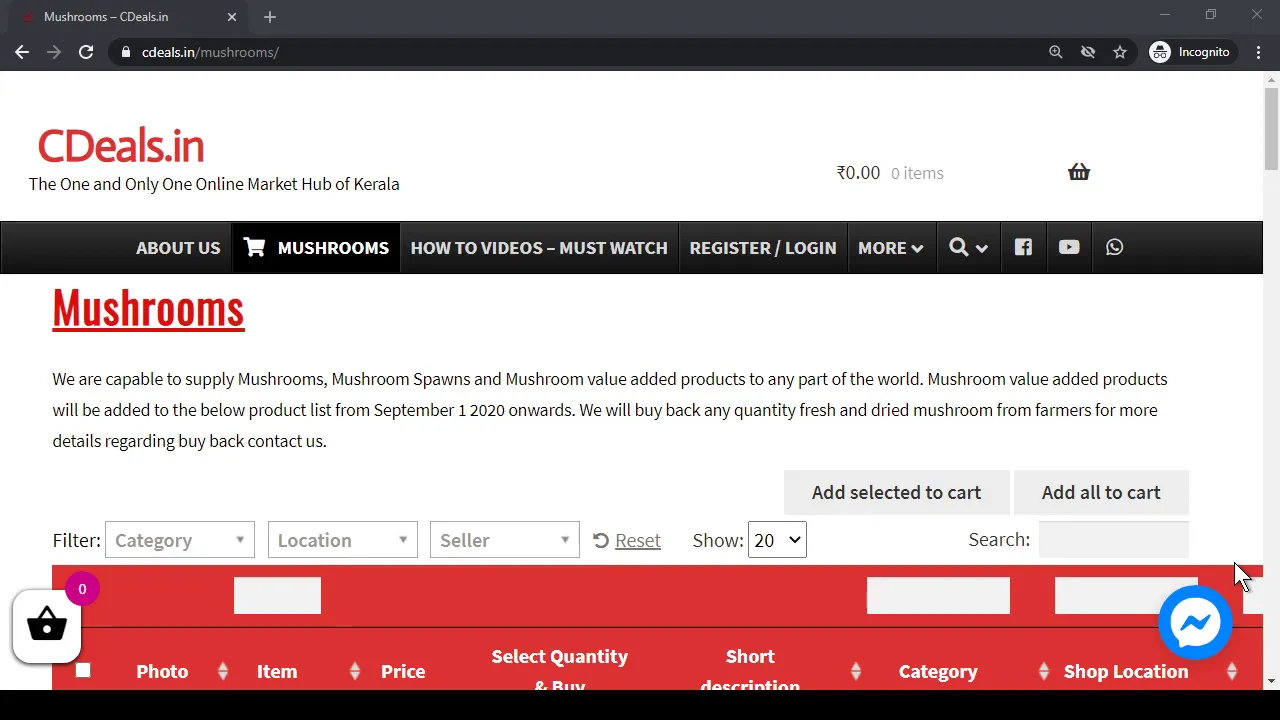
Task: View site info via the padlock icon
Action: [x=126, y=52]
